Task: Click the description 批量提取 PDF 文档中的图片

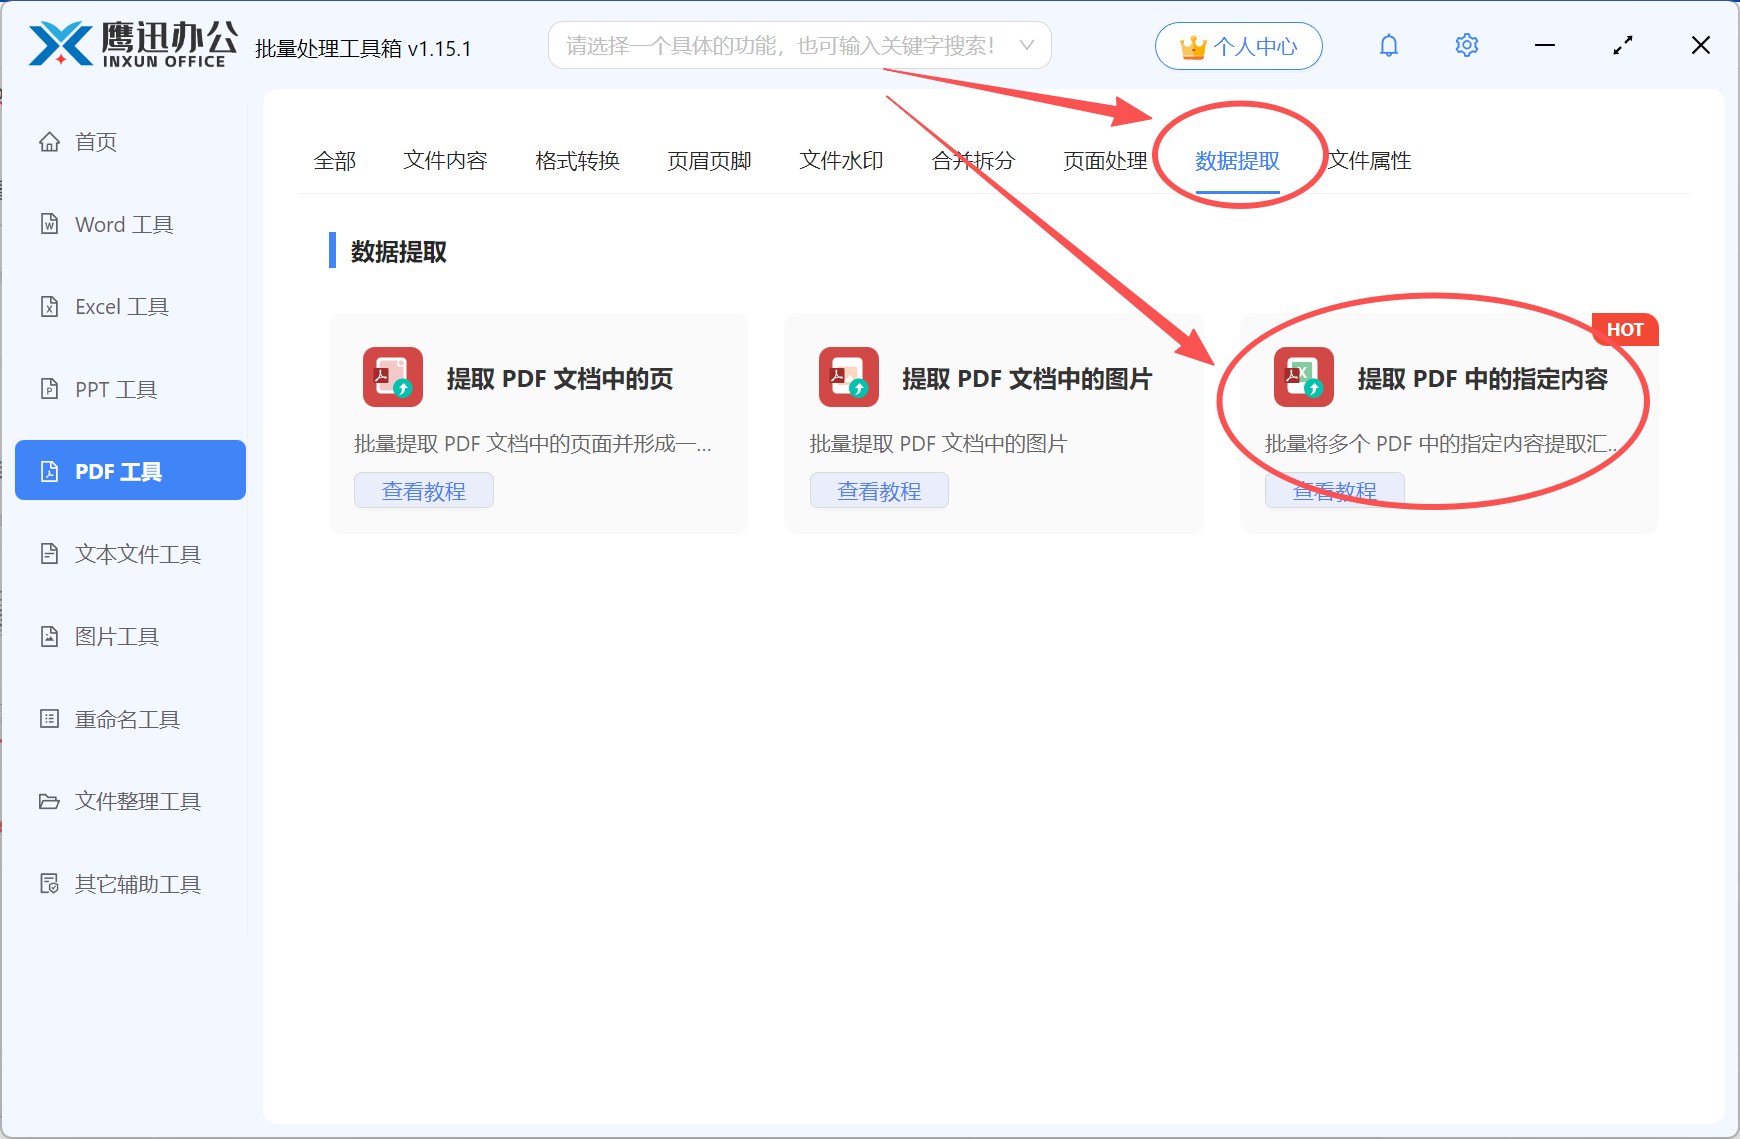Action: click(938, 444)
